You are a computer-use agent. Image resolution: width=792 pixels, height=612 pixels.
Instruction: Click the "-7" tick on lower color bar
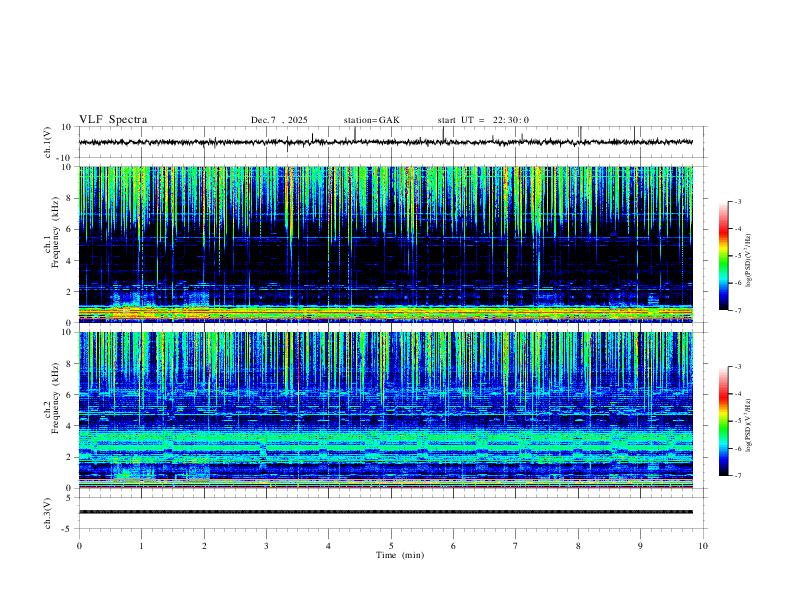737,476
